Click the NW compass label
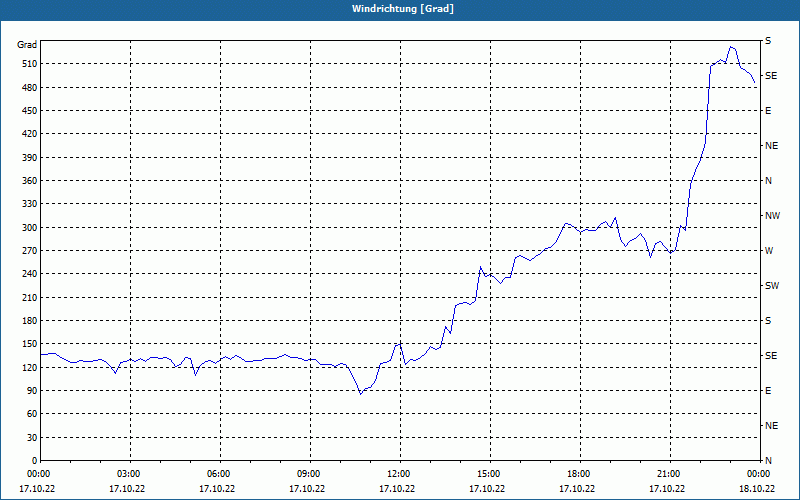800x500 pixels. coord(772,216)
